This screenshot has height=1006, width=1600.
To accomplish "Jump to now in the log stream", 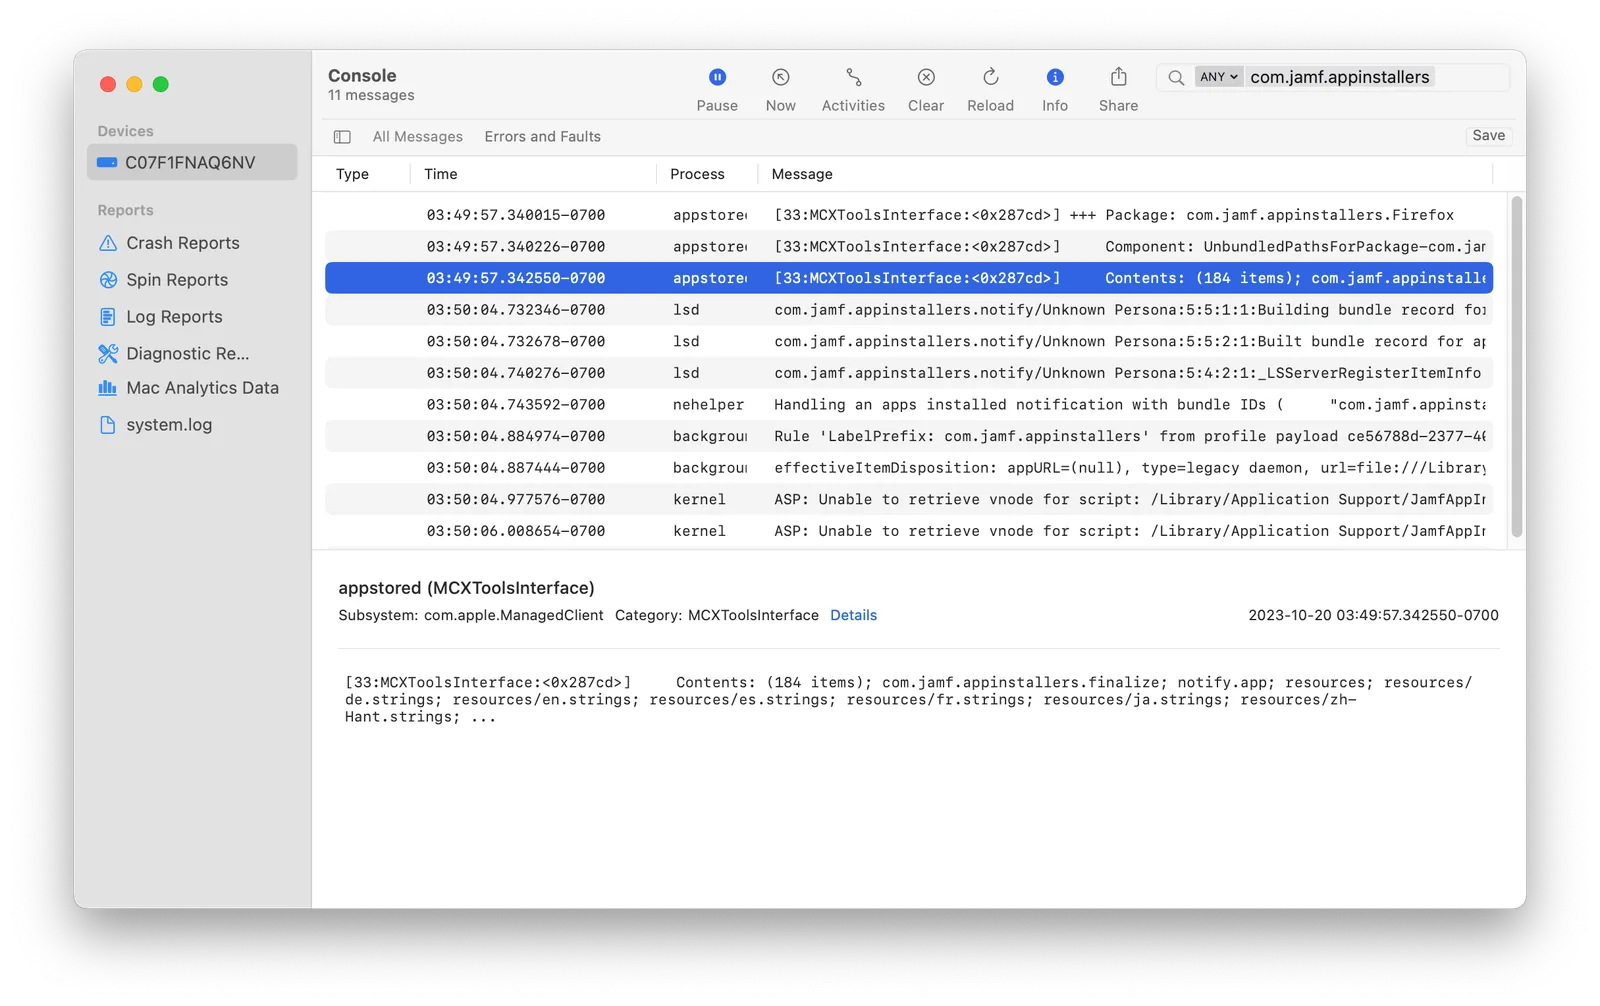I will [x=780, y=88].
